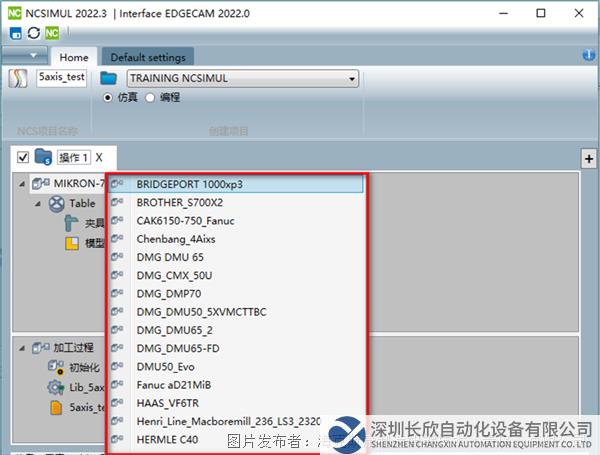The image size is (600, 455).
Task: Choose DMG DMU 65 from machine list
Action: click(x=168, y=257)
